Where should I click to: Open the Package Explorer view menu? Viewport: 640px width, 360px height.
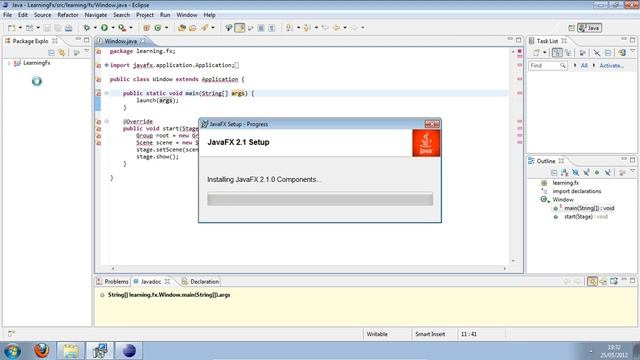tap(87, 52)
